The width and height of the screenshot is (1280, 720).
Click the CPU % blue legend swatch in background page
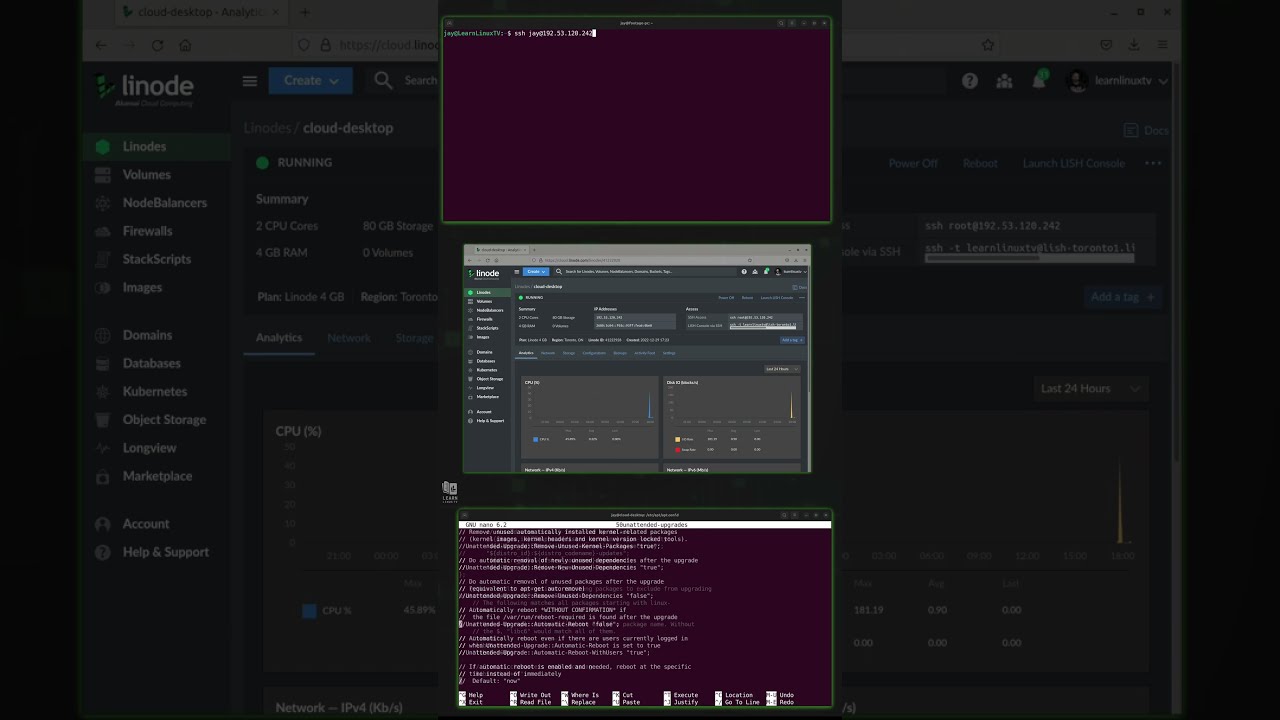pyautogui.click(x=309, y=610)
